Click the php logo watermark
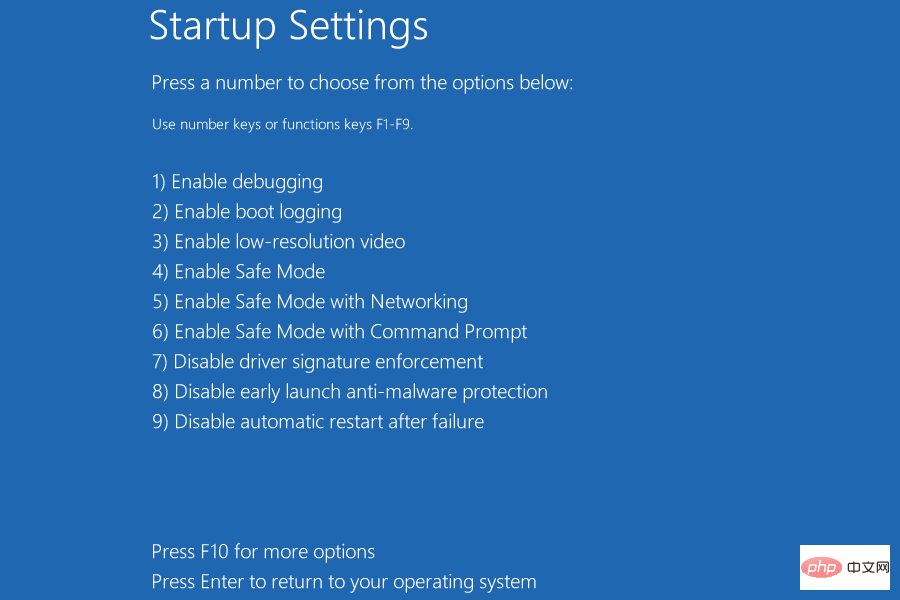Screen dimensions: 900x600 point(822,567)
